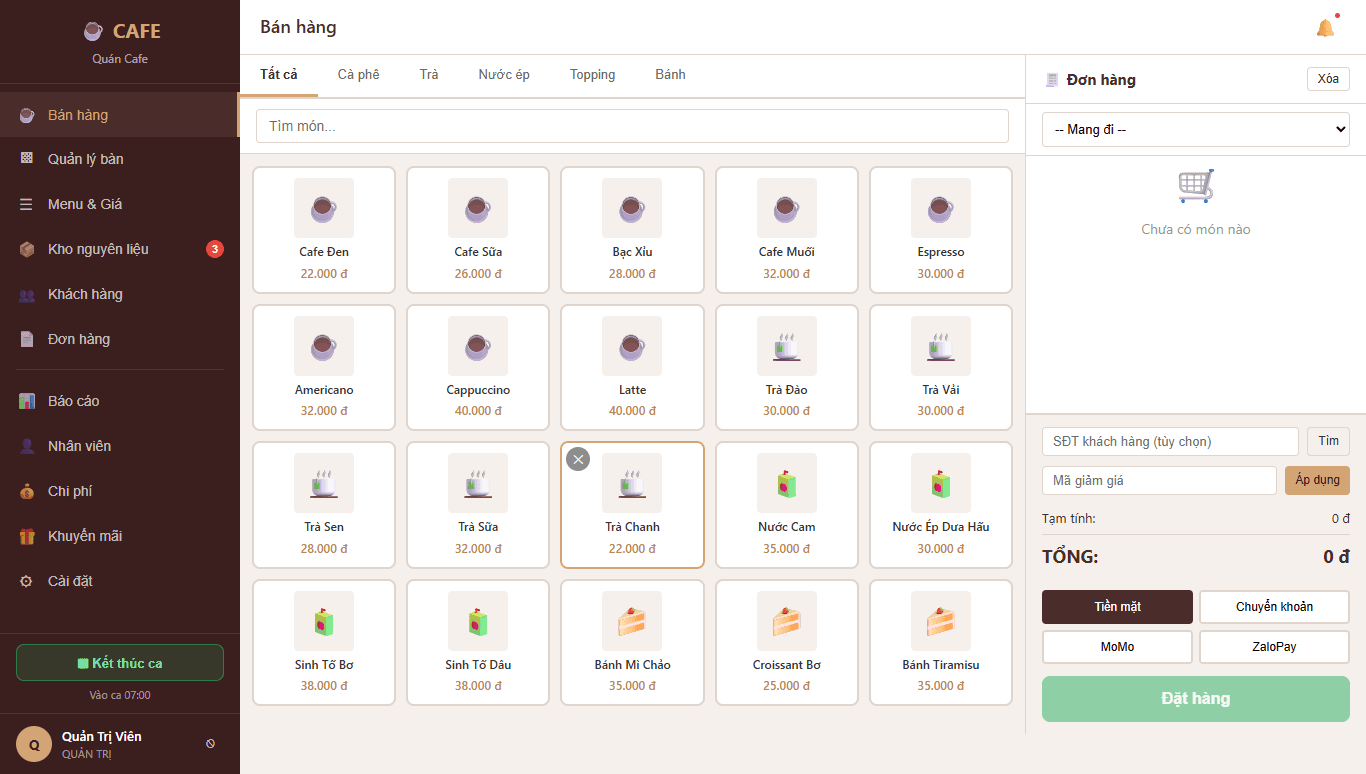Image resolution: width=1366 pixels, height=774 pixels.
Task: Add Cappuccino item card
Action: click(478, 368)
